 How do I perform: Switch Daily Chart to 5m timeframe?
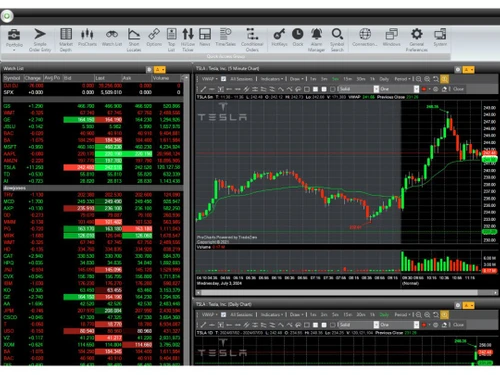[335, 315]
